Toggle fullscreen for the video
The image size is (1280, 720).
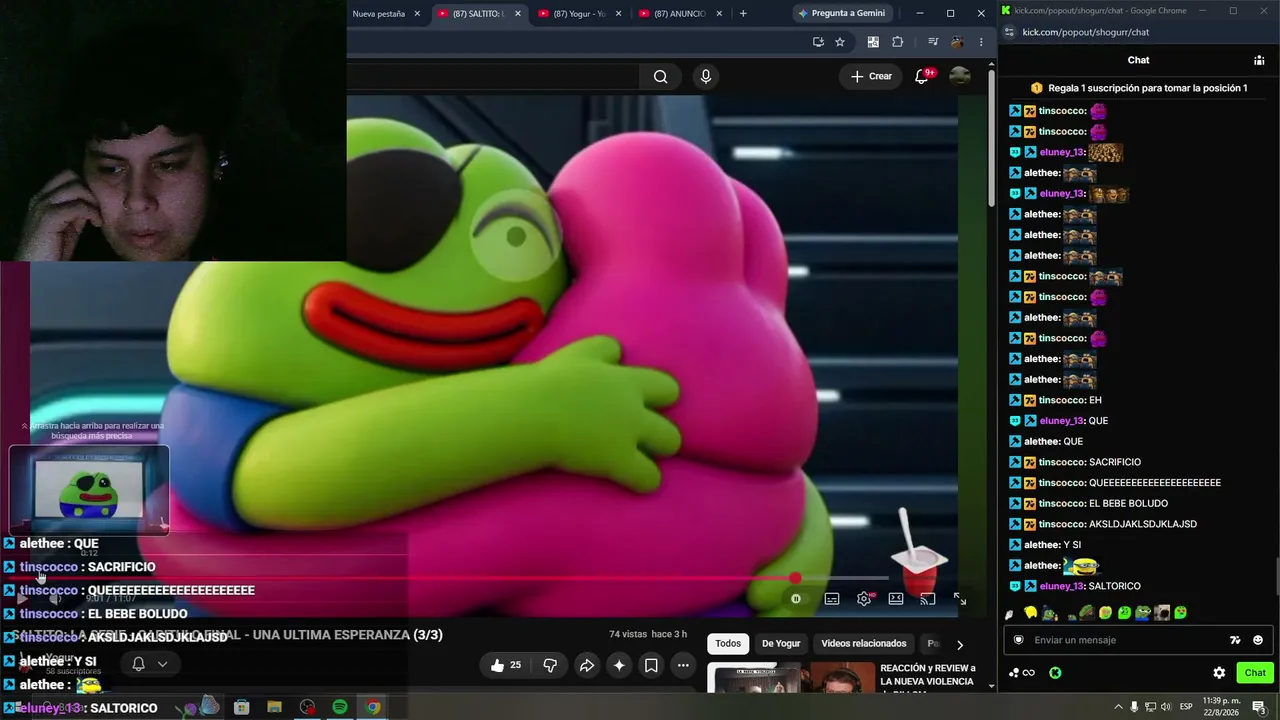click(960, 599)
